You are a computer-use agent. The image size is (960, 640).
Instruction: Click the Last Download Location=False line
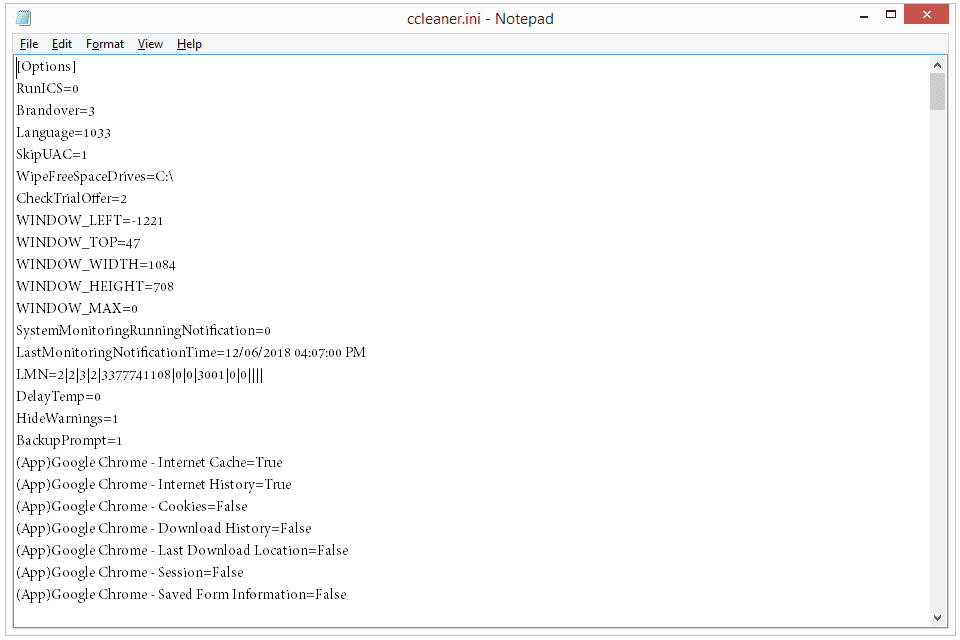[x=182, y=551]
